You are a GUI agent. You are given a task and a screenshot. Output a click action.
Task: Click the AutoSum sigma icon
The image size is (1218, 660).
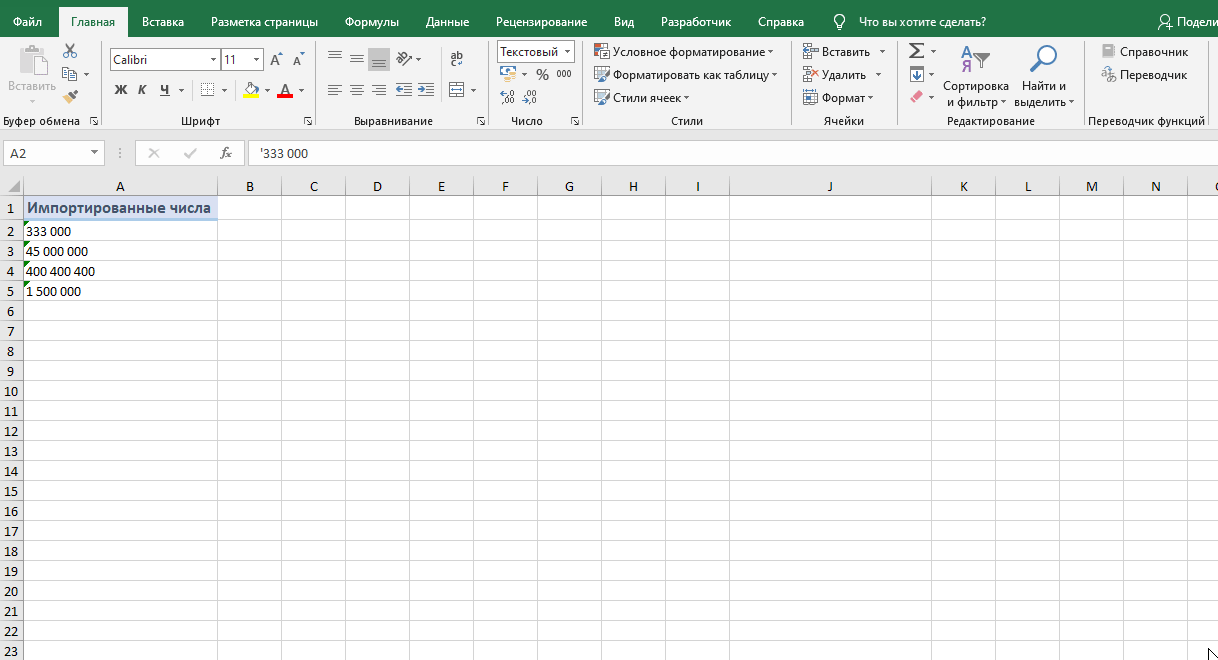click(x=916, y=51)
